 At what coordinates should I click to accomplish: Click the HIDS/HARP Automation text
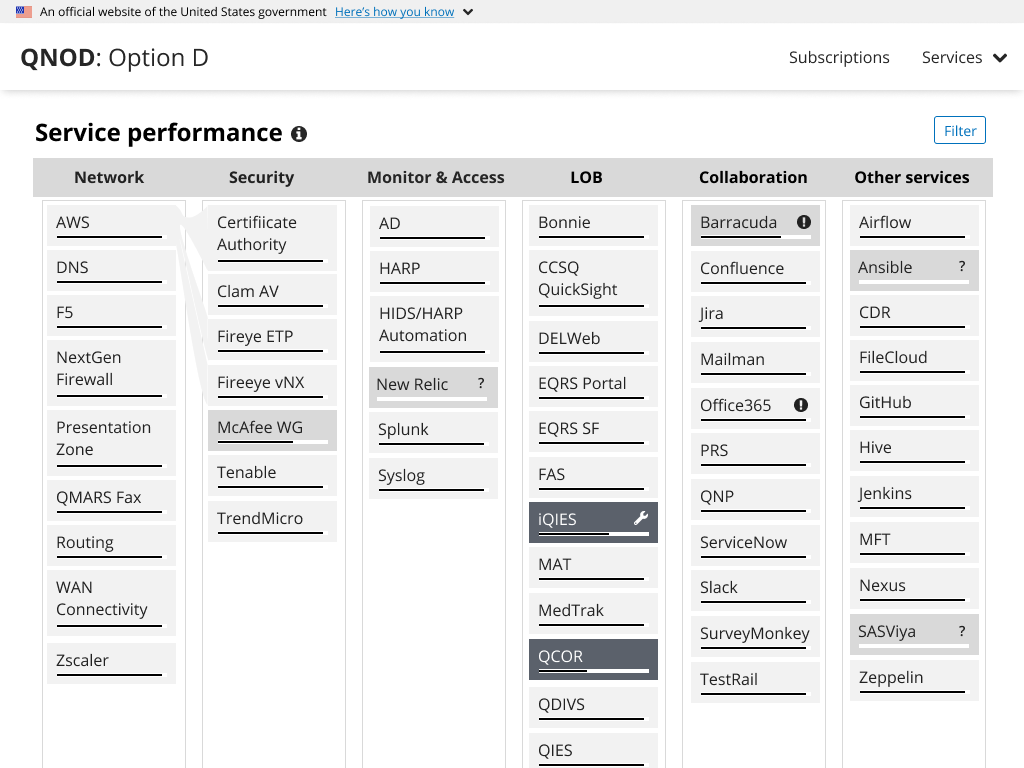click(423, 325)
